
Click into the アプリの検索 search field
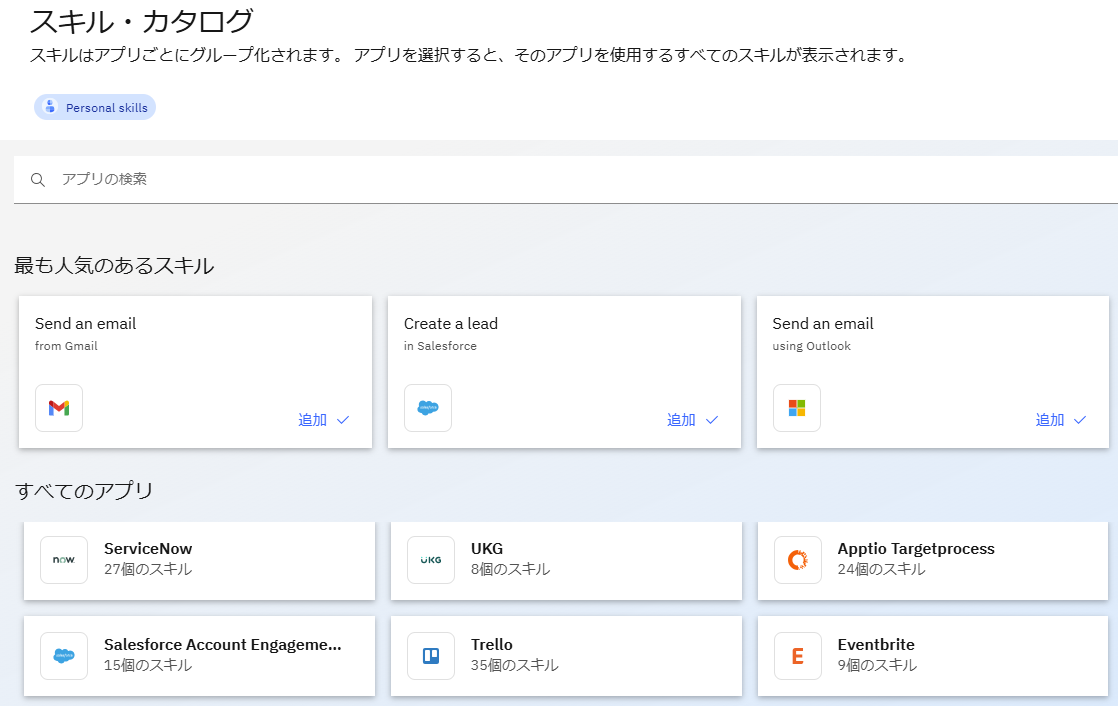500,180
